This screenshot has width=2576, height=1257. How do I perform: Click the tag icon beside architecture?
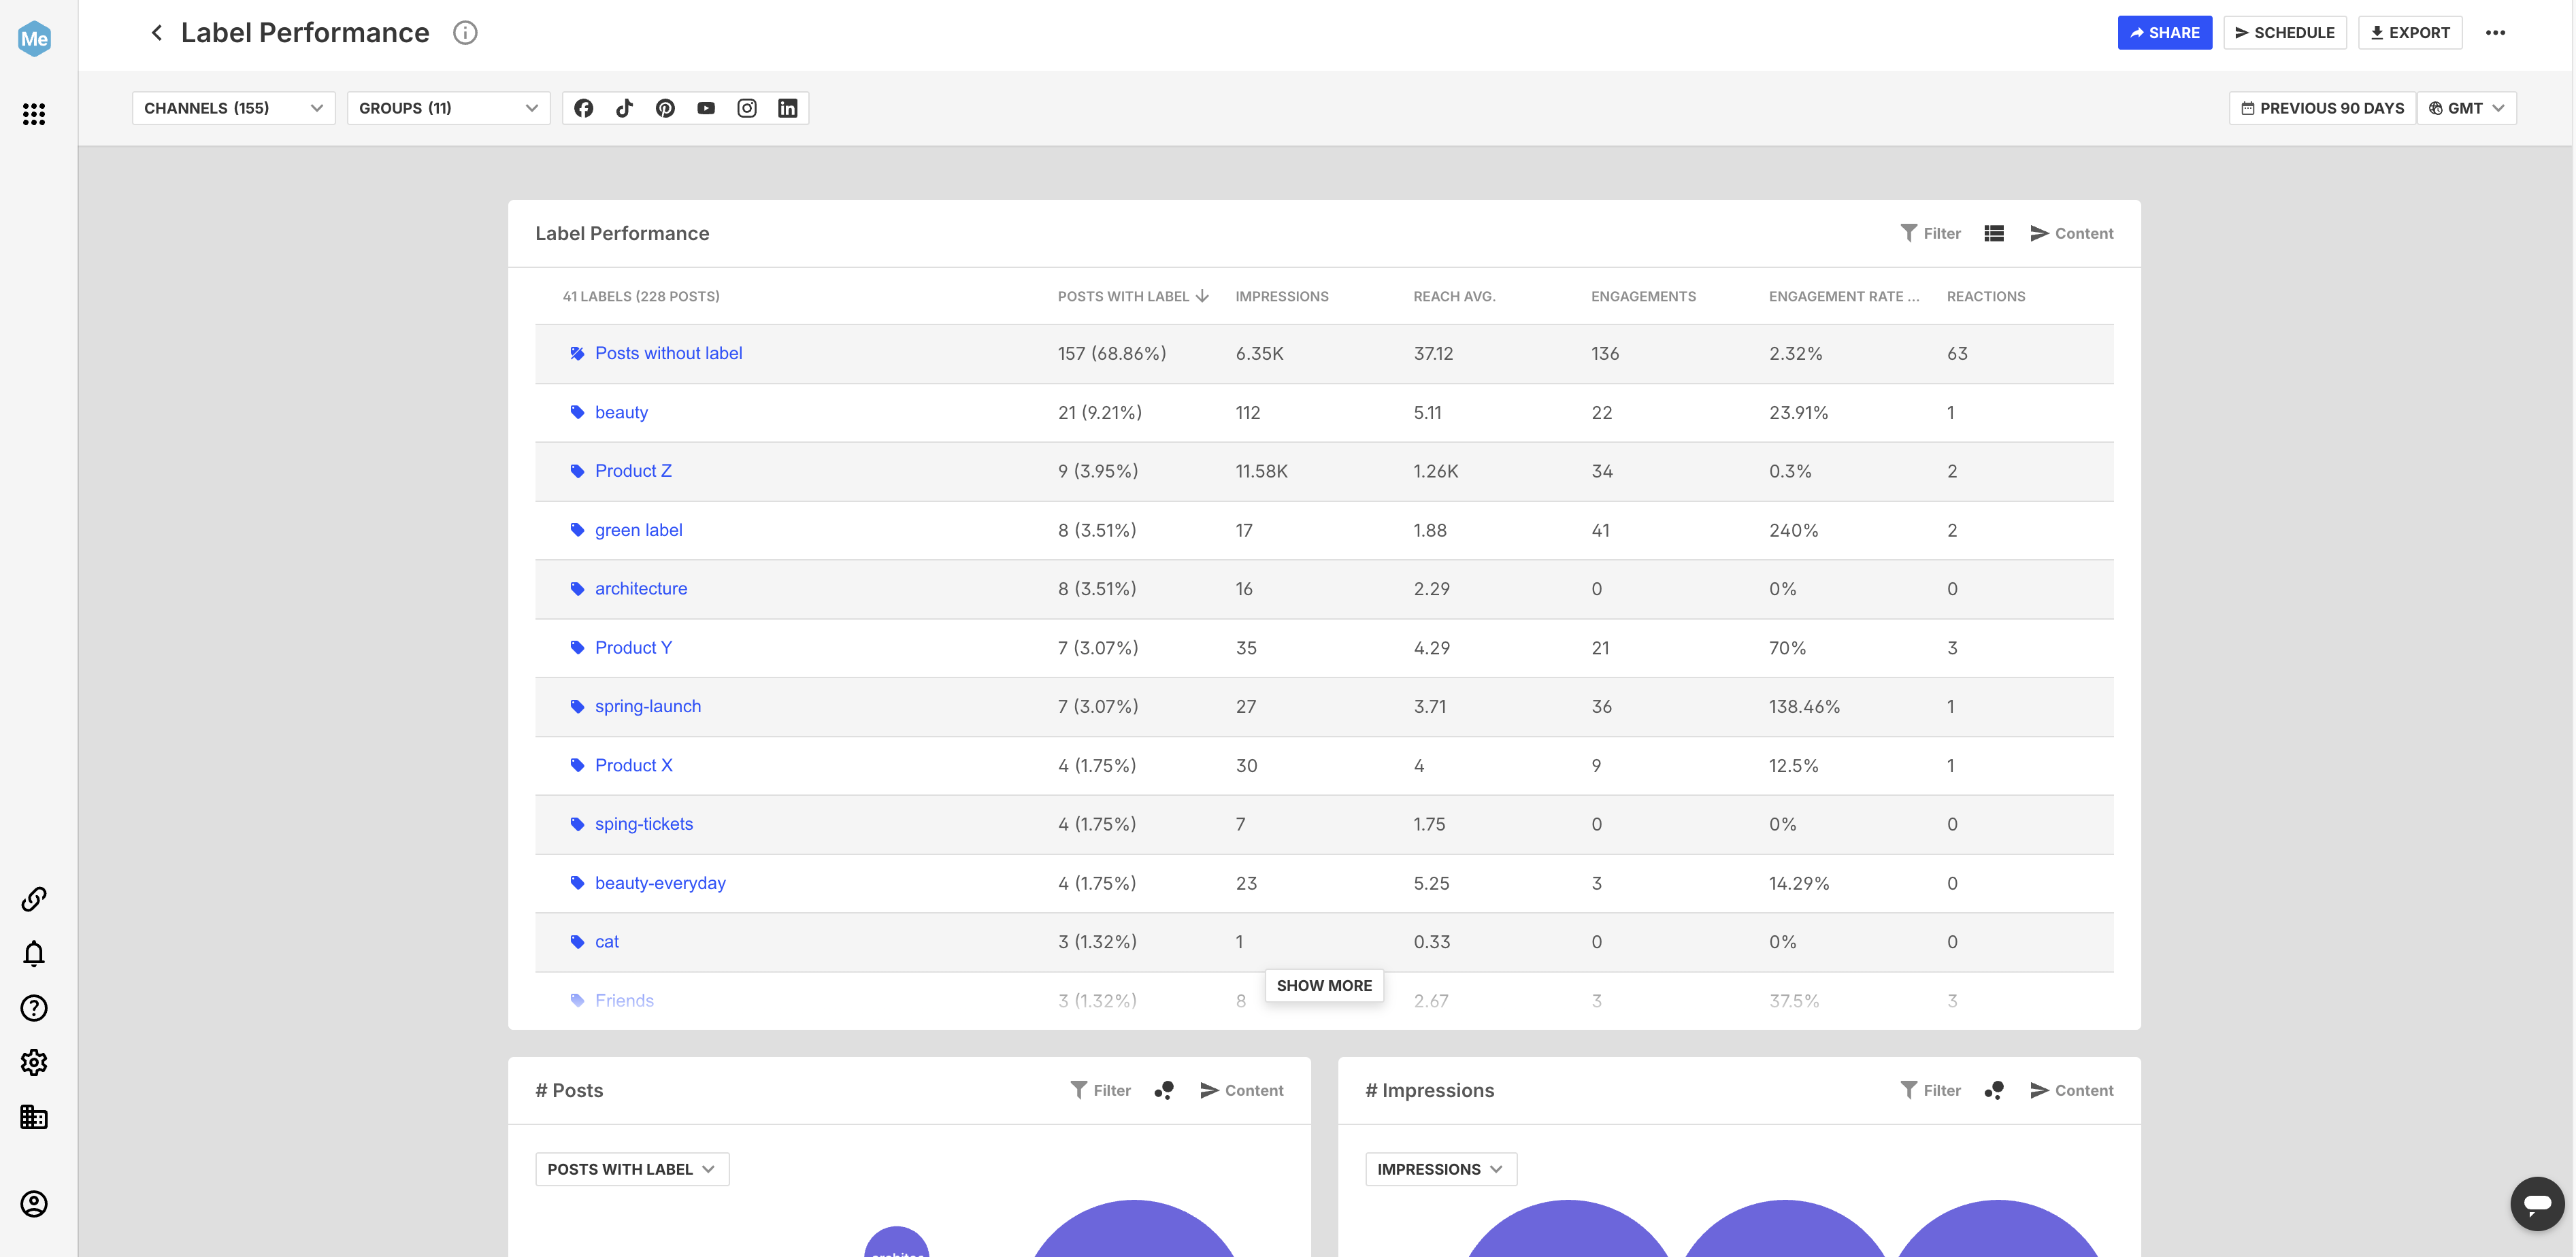[x=577, y=589]
